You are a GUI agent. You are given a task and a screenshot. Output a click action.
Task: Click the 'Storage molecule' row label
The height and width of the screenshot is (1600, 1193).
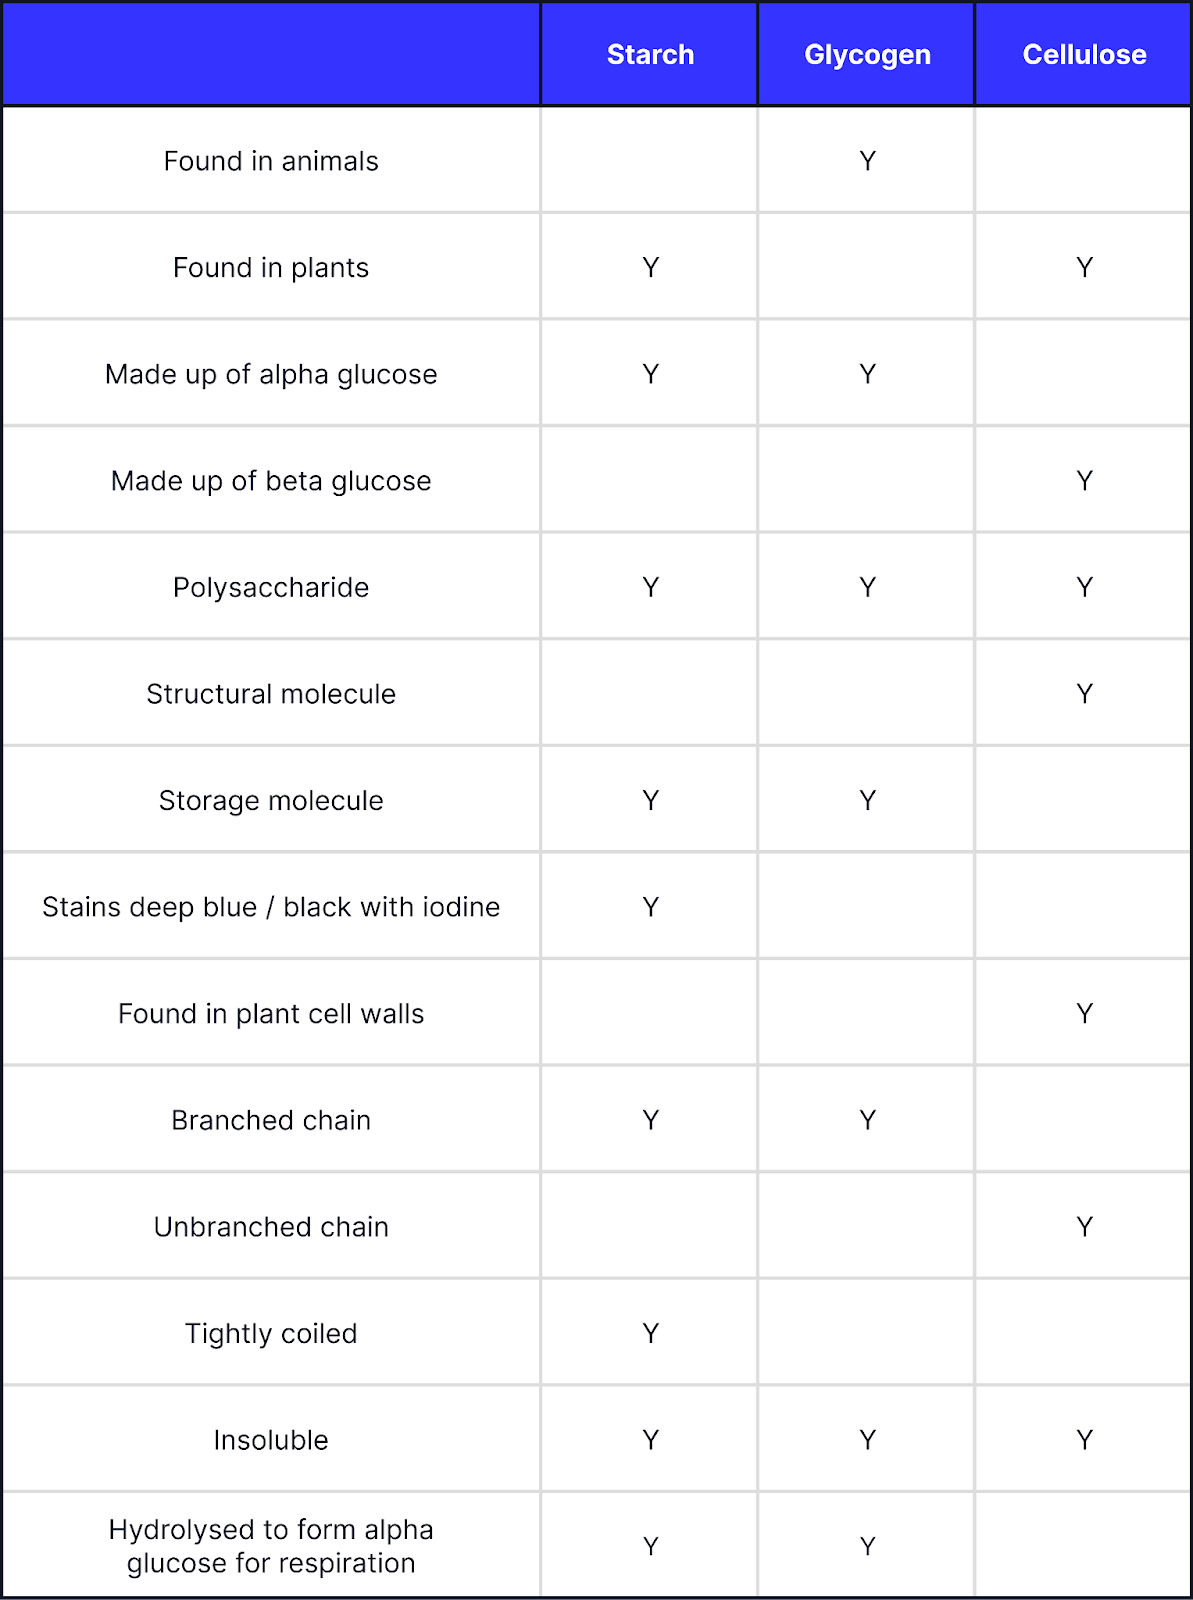(x=271, y=801)
